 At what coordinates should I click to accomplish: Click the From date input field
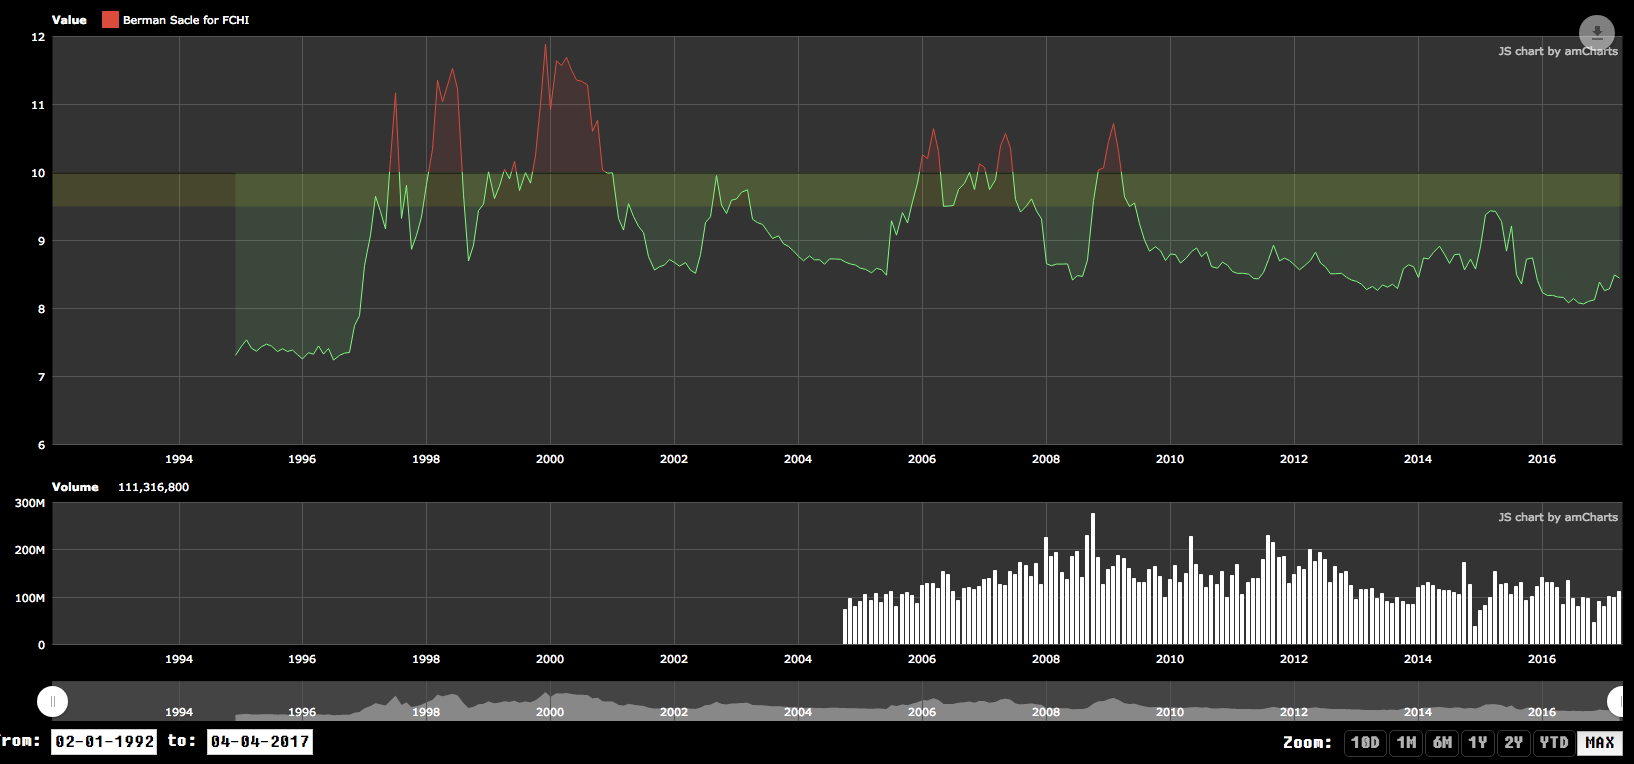104,742
